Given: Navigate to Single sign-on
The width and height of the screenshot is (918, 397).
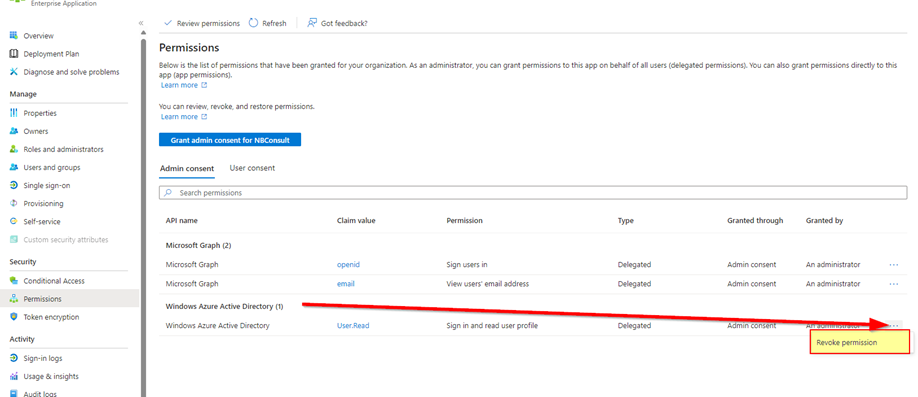Looking at the screenshot, I should (x=47, y=186).
